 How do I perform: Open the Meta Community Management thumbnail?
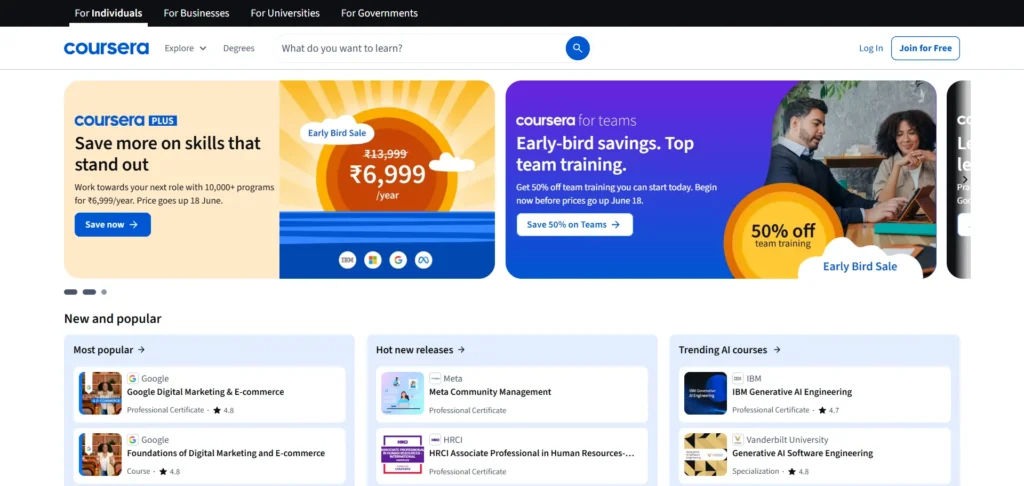tap(402, 393)
